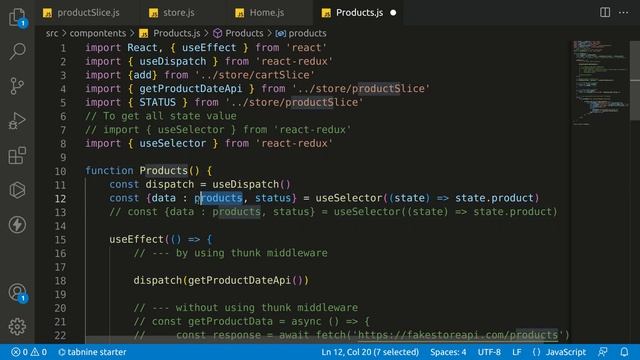The image size is (640, 360).
Task: Click the vertical editor scrollbar
Action: click(x=635, y=80)
